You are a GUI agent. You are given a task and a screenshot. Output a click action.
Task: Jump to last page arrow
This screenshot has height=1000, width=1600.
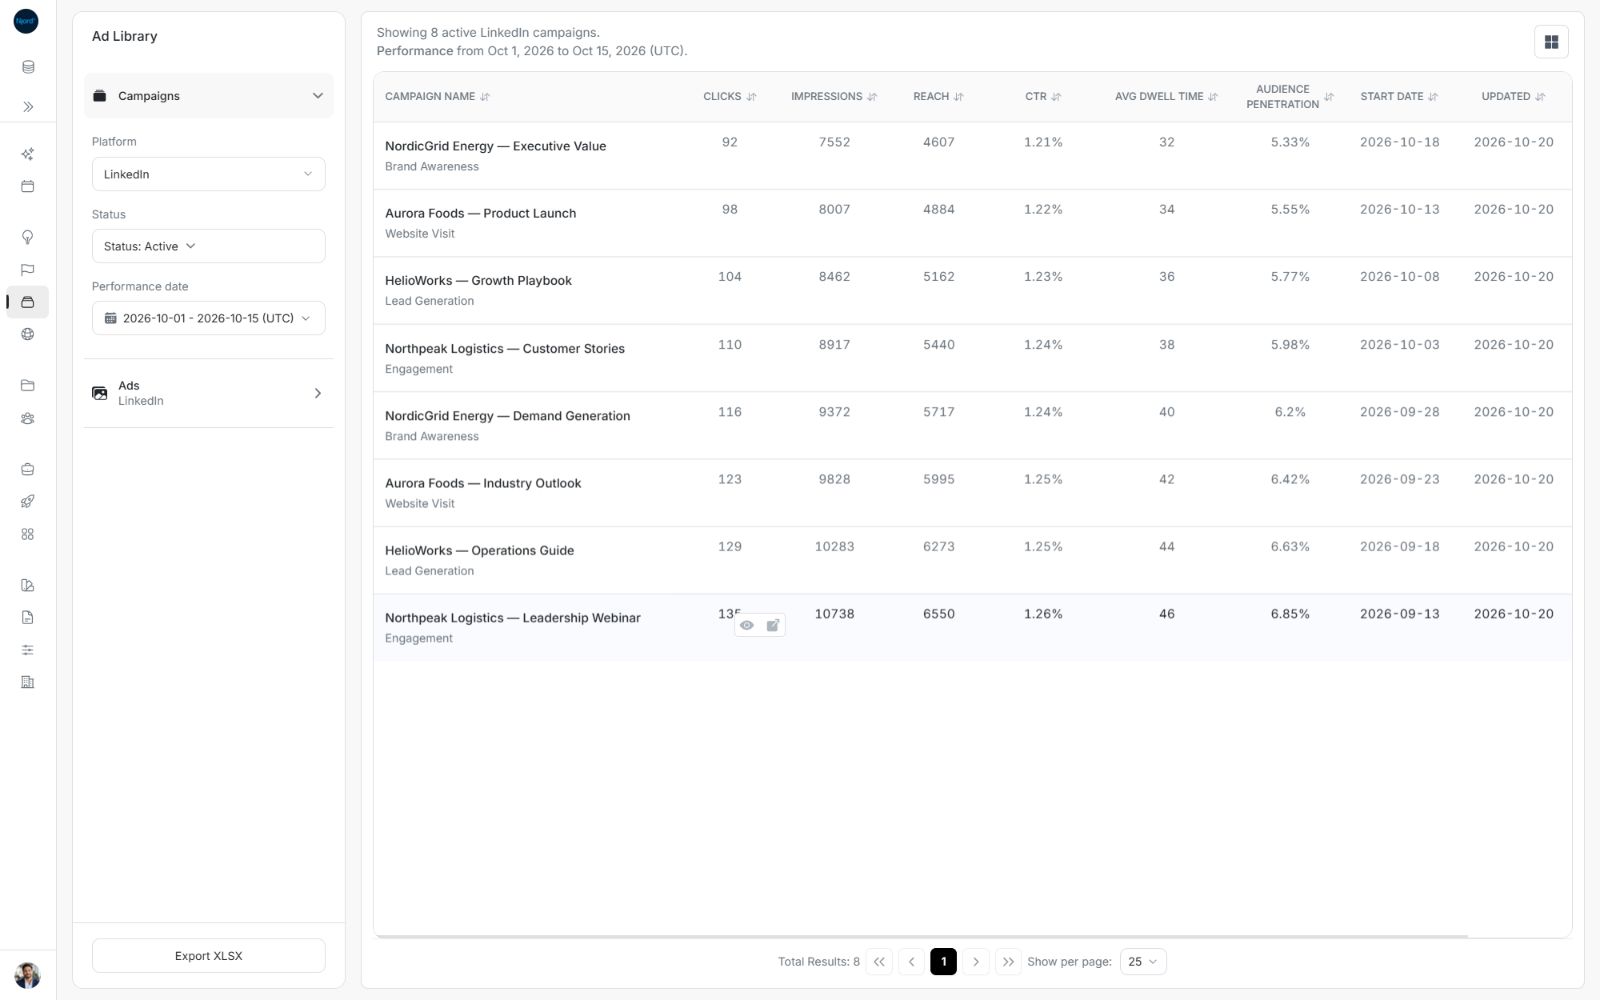point(1008,961)
